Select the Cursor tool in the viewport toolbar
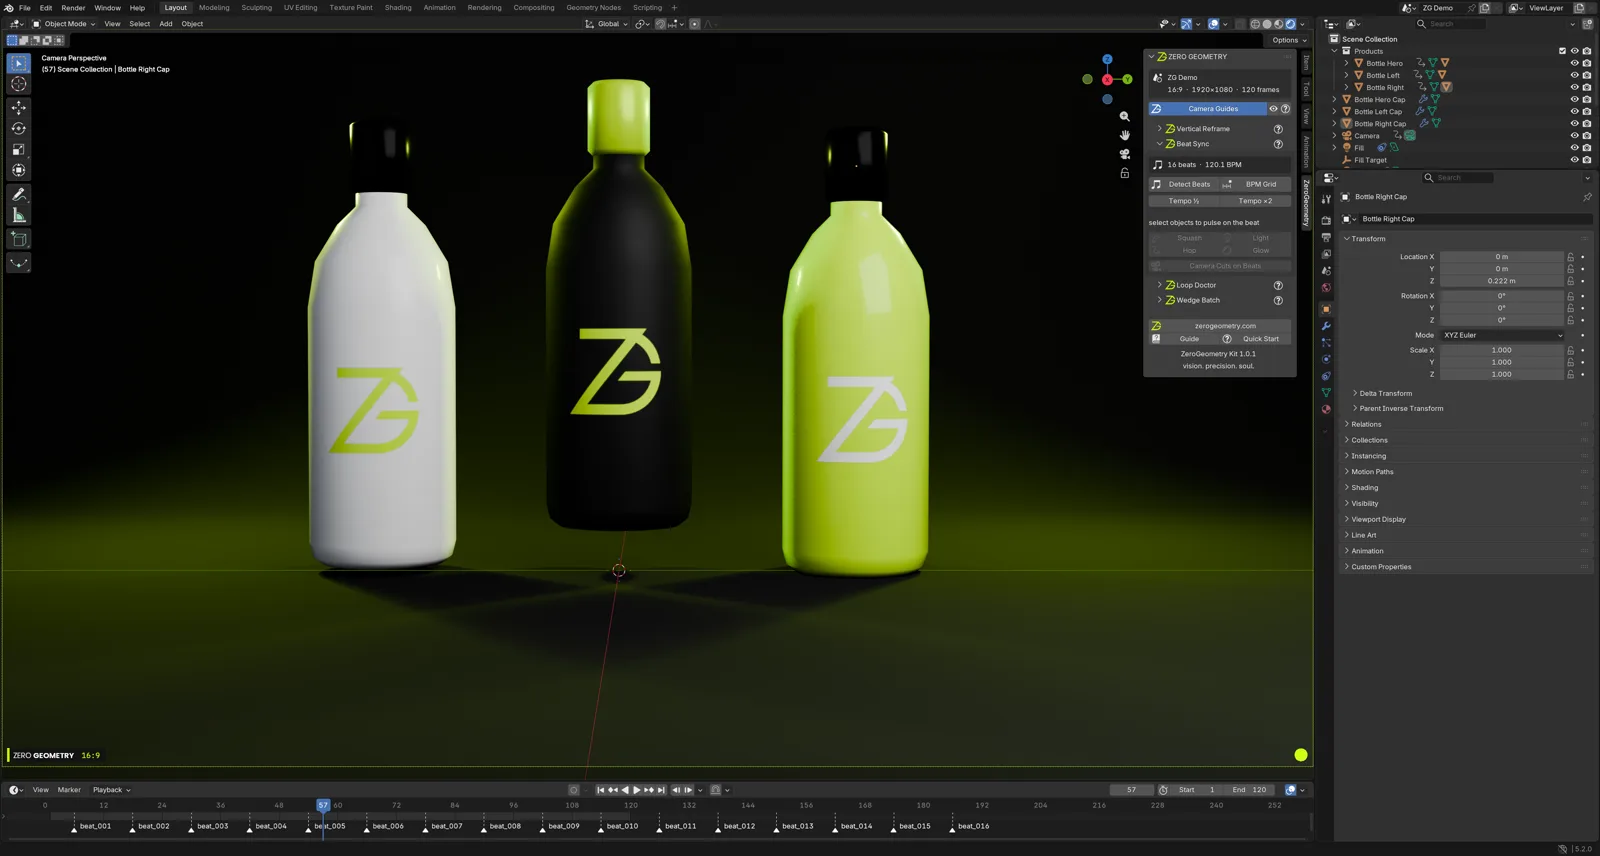Image resolution: width=1600 pixels, height=856 pixels. [x=18, y=84]
